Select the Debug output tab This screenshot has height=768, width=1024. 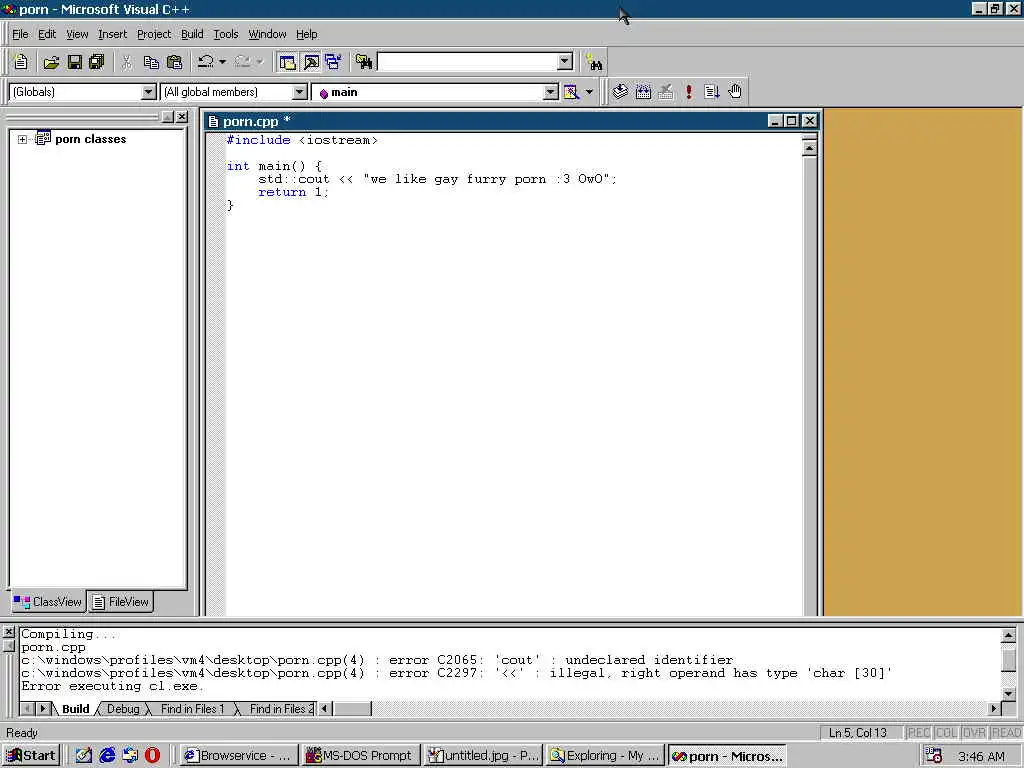[x=123, y=709]
